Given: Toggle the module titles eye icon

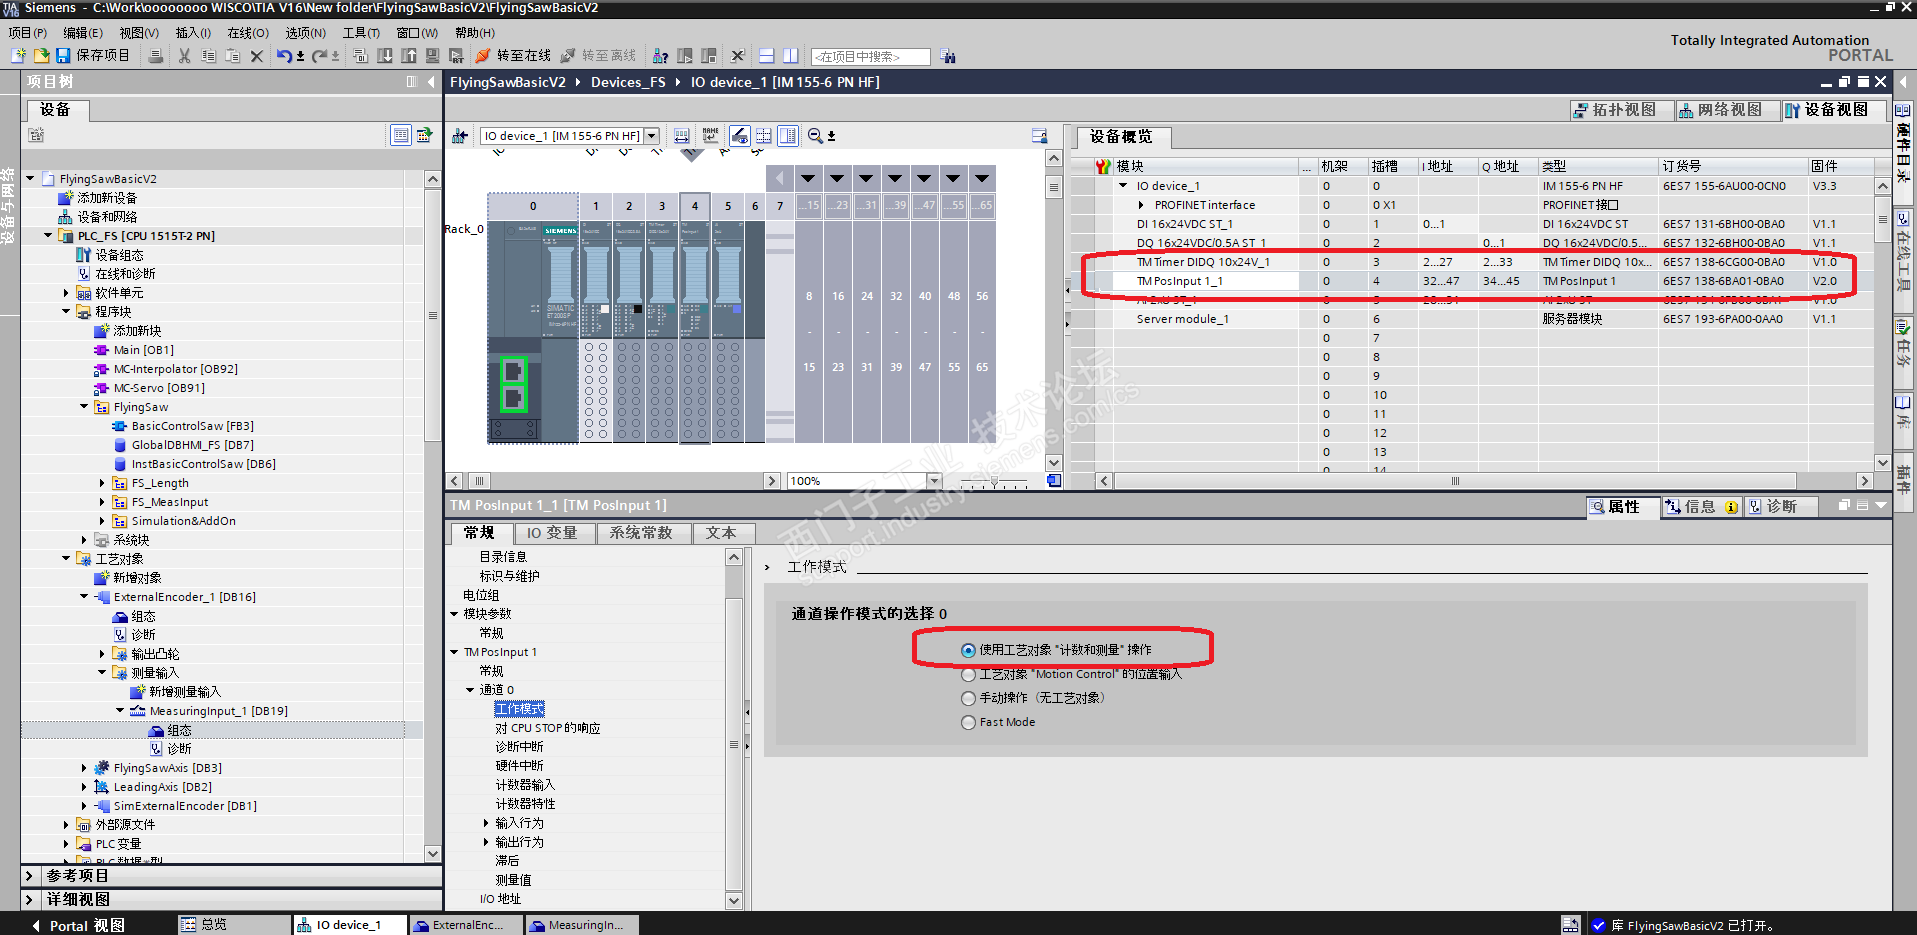Looking at the screenshot, I should coord(740,136).
